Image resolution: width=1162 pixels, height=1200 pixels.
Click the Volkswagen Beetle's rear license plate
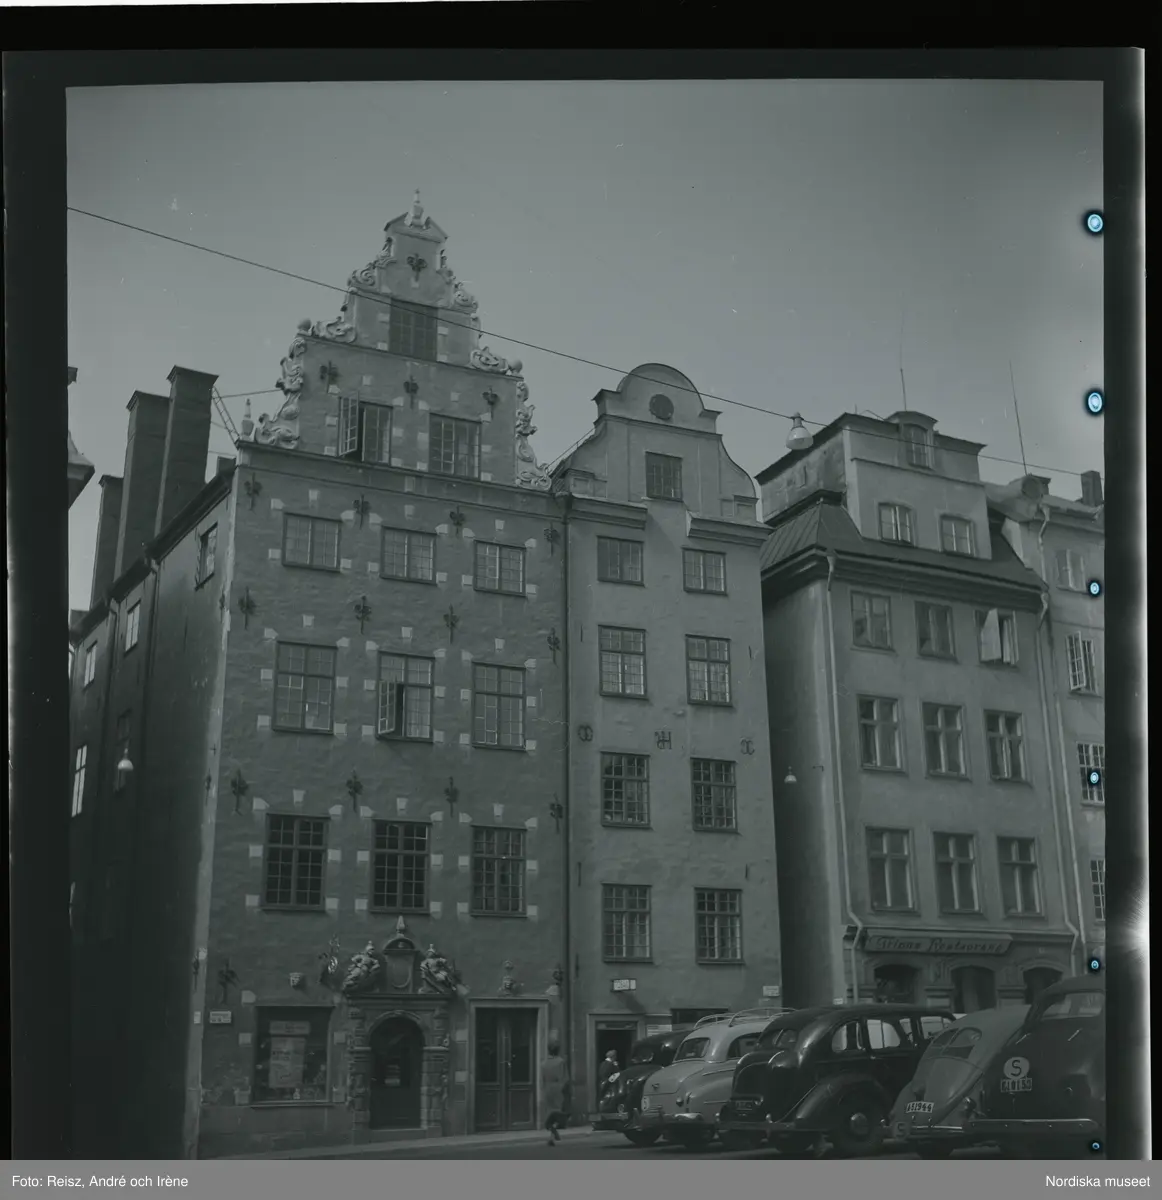tap(921, 1107)
